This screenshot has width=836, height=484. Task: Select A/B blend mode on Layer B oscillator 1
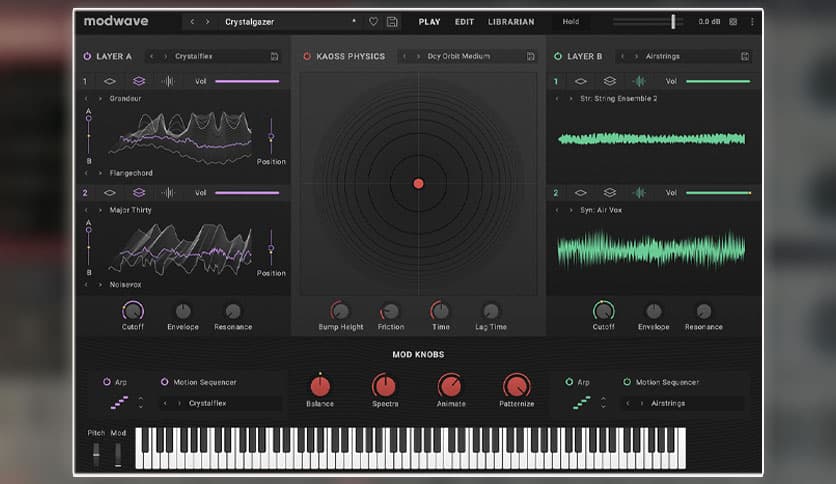pyautogui.click(x=609, y=82)
